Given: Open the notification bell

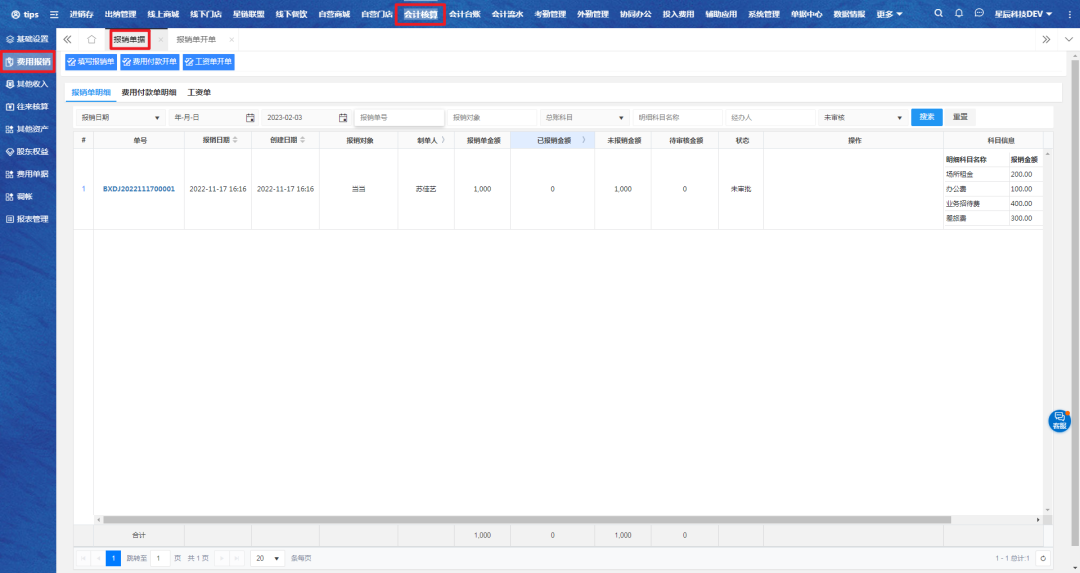Looking at the screenshot, I should [x=959, y=14].
